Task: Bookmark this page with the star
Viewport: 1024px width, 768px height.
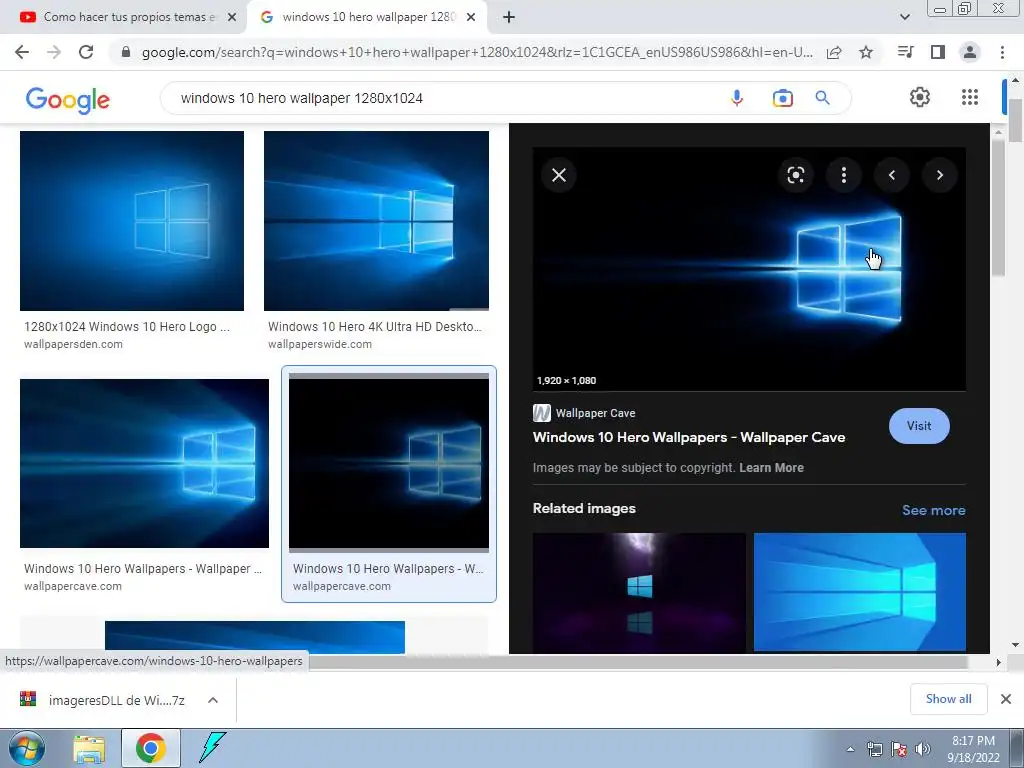Action: tap(866, 52)
